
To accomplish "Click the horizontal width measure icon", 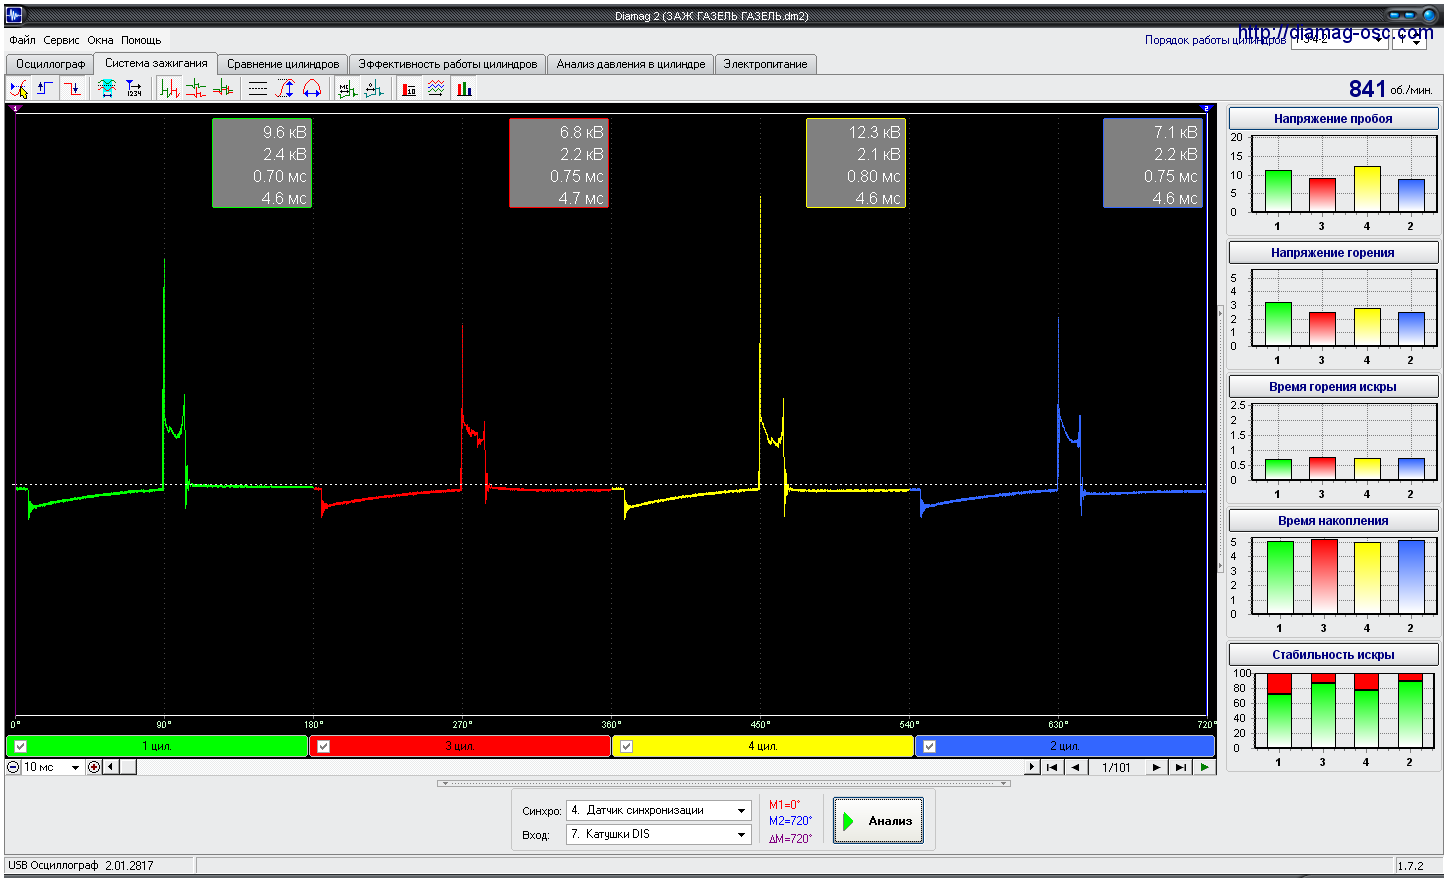I will (x=312, y=89).
